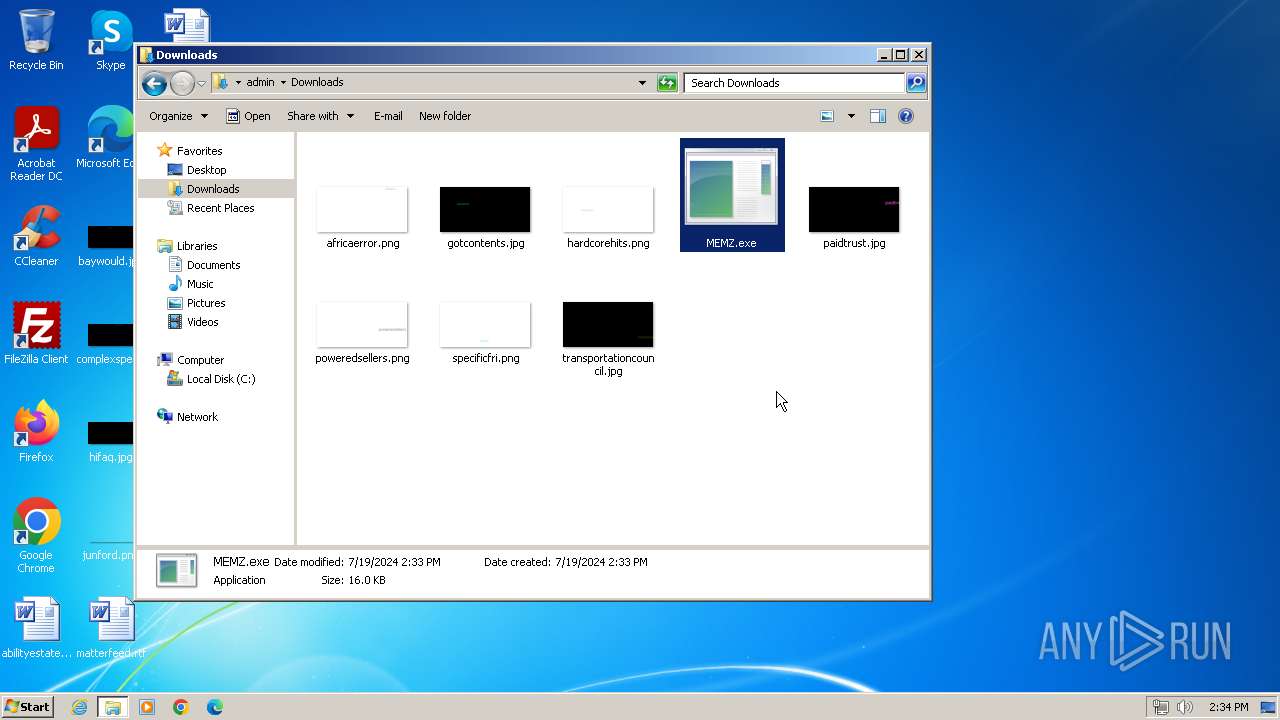Select Favorites in the navigation pane
The height and width of the screenshot is (720, 1280).
[x=190, y=151]
